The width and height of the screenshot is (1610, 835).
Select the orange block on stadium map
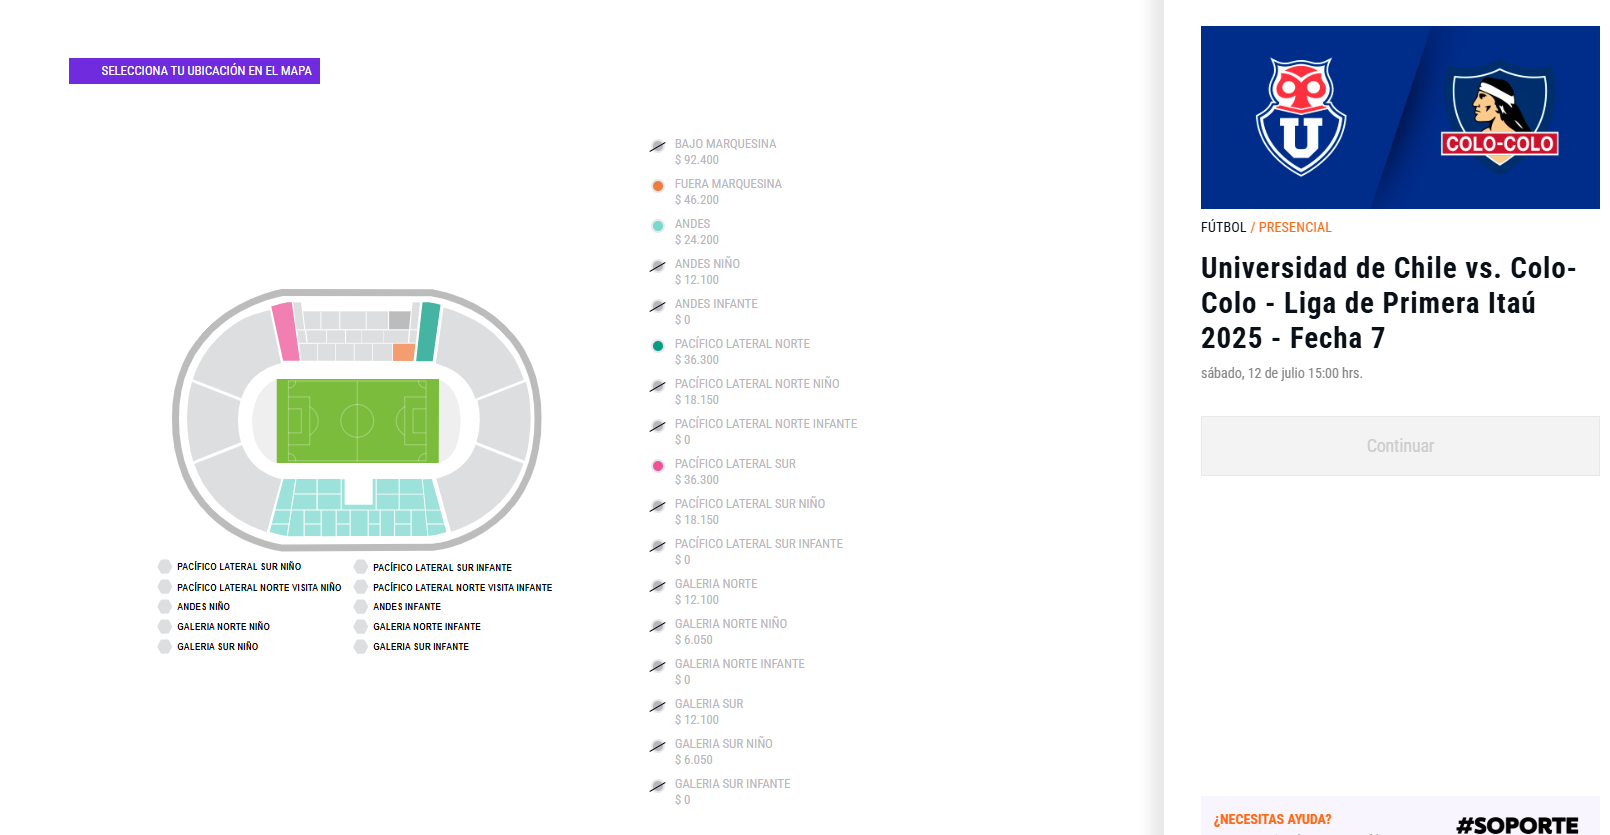pos(404,352)
